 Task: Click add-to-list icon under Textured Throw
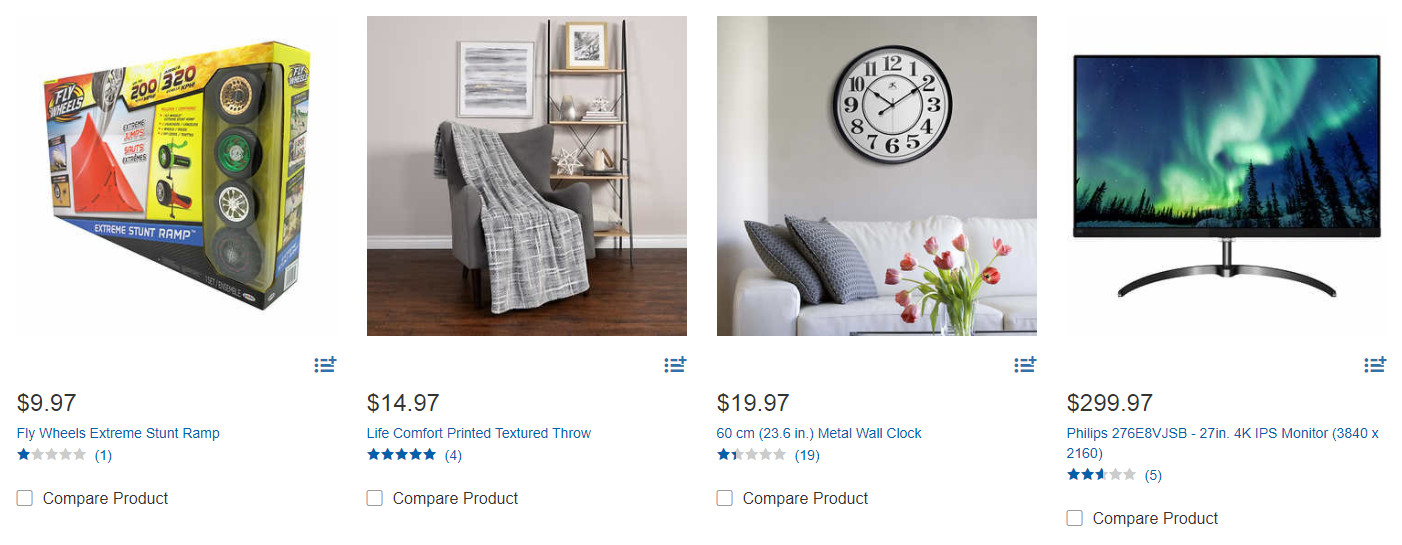[x=675, y=365]
